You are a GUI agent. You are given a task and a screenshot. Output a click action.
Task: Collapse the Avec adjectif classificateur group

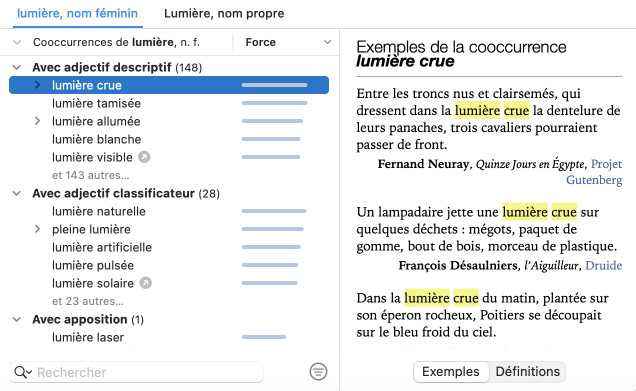click(17, 193)
